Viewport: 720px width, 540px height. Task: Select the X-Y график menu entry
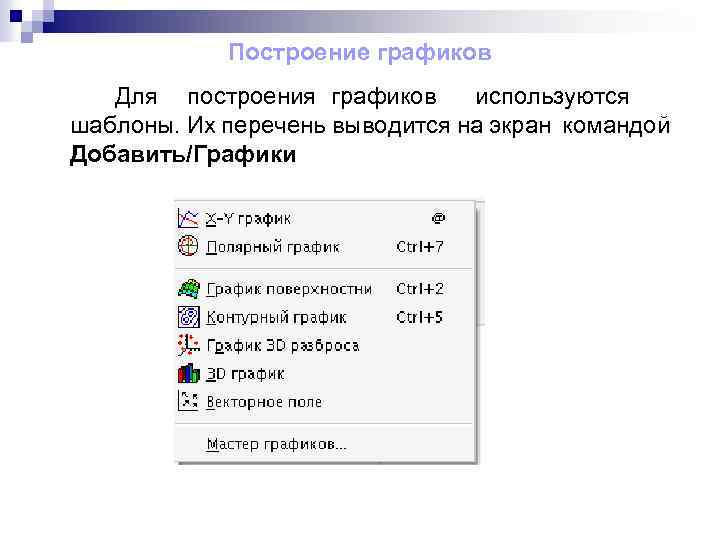(324, 219)
